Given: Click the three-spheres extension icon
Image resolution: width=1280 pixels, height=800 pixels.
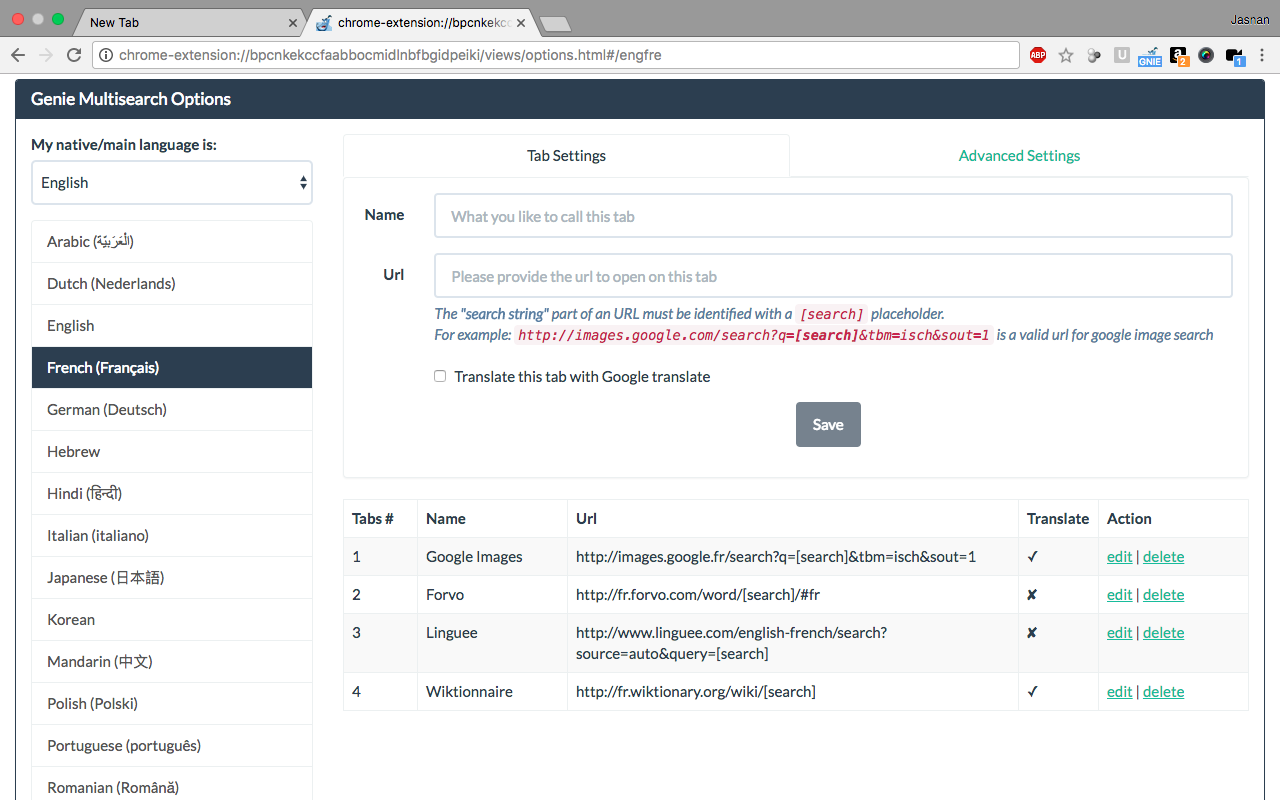Looking at the screenshot, I should (x=1094, y=55).
